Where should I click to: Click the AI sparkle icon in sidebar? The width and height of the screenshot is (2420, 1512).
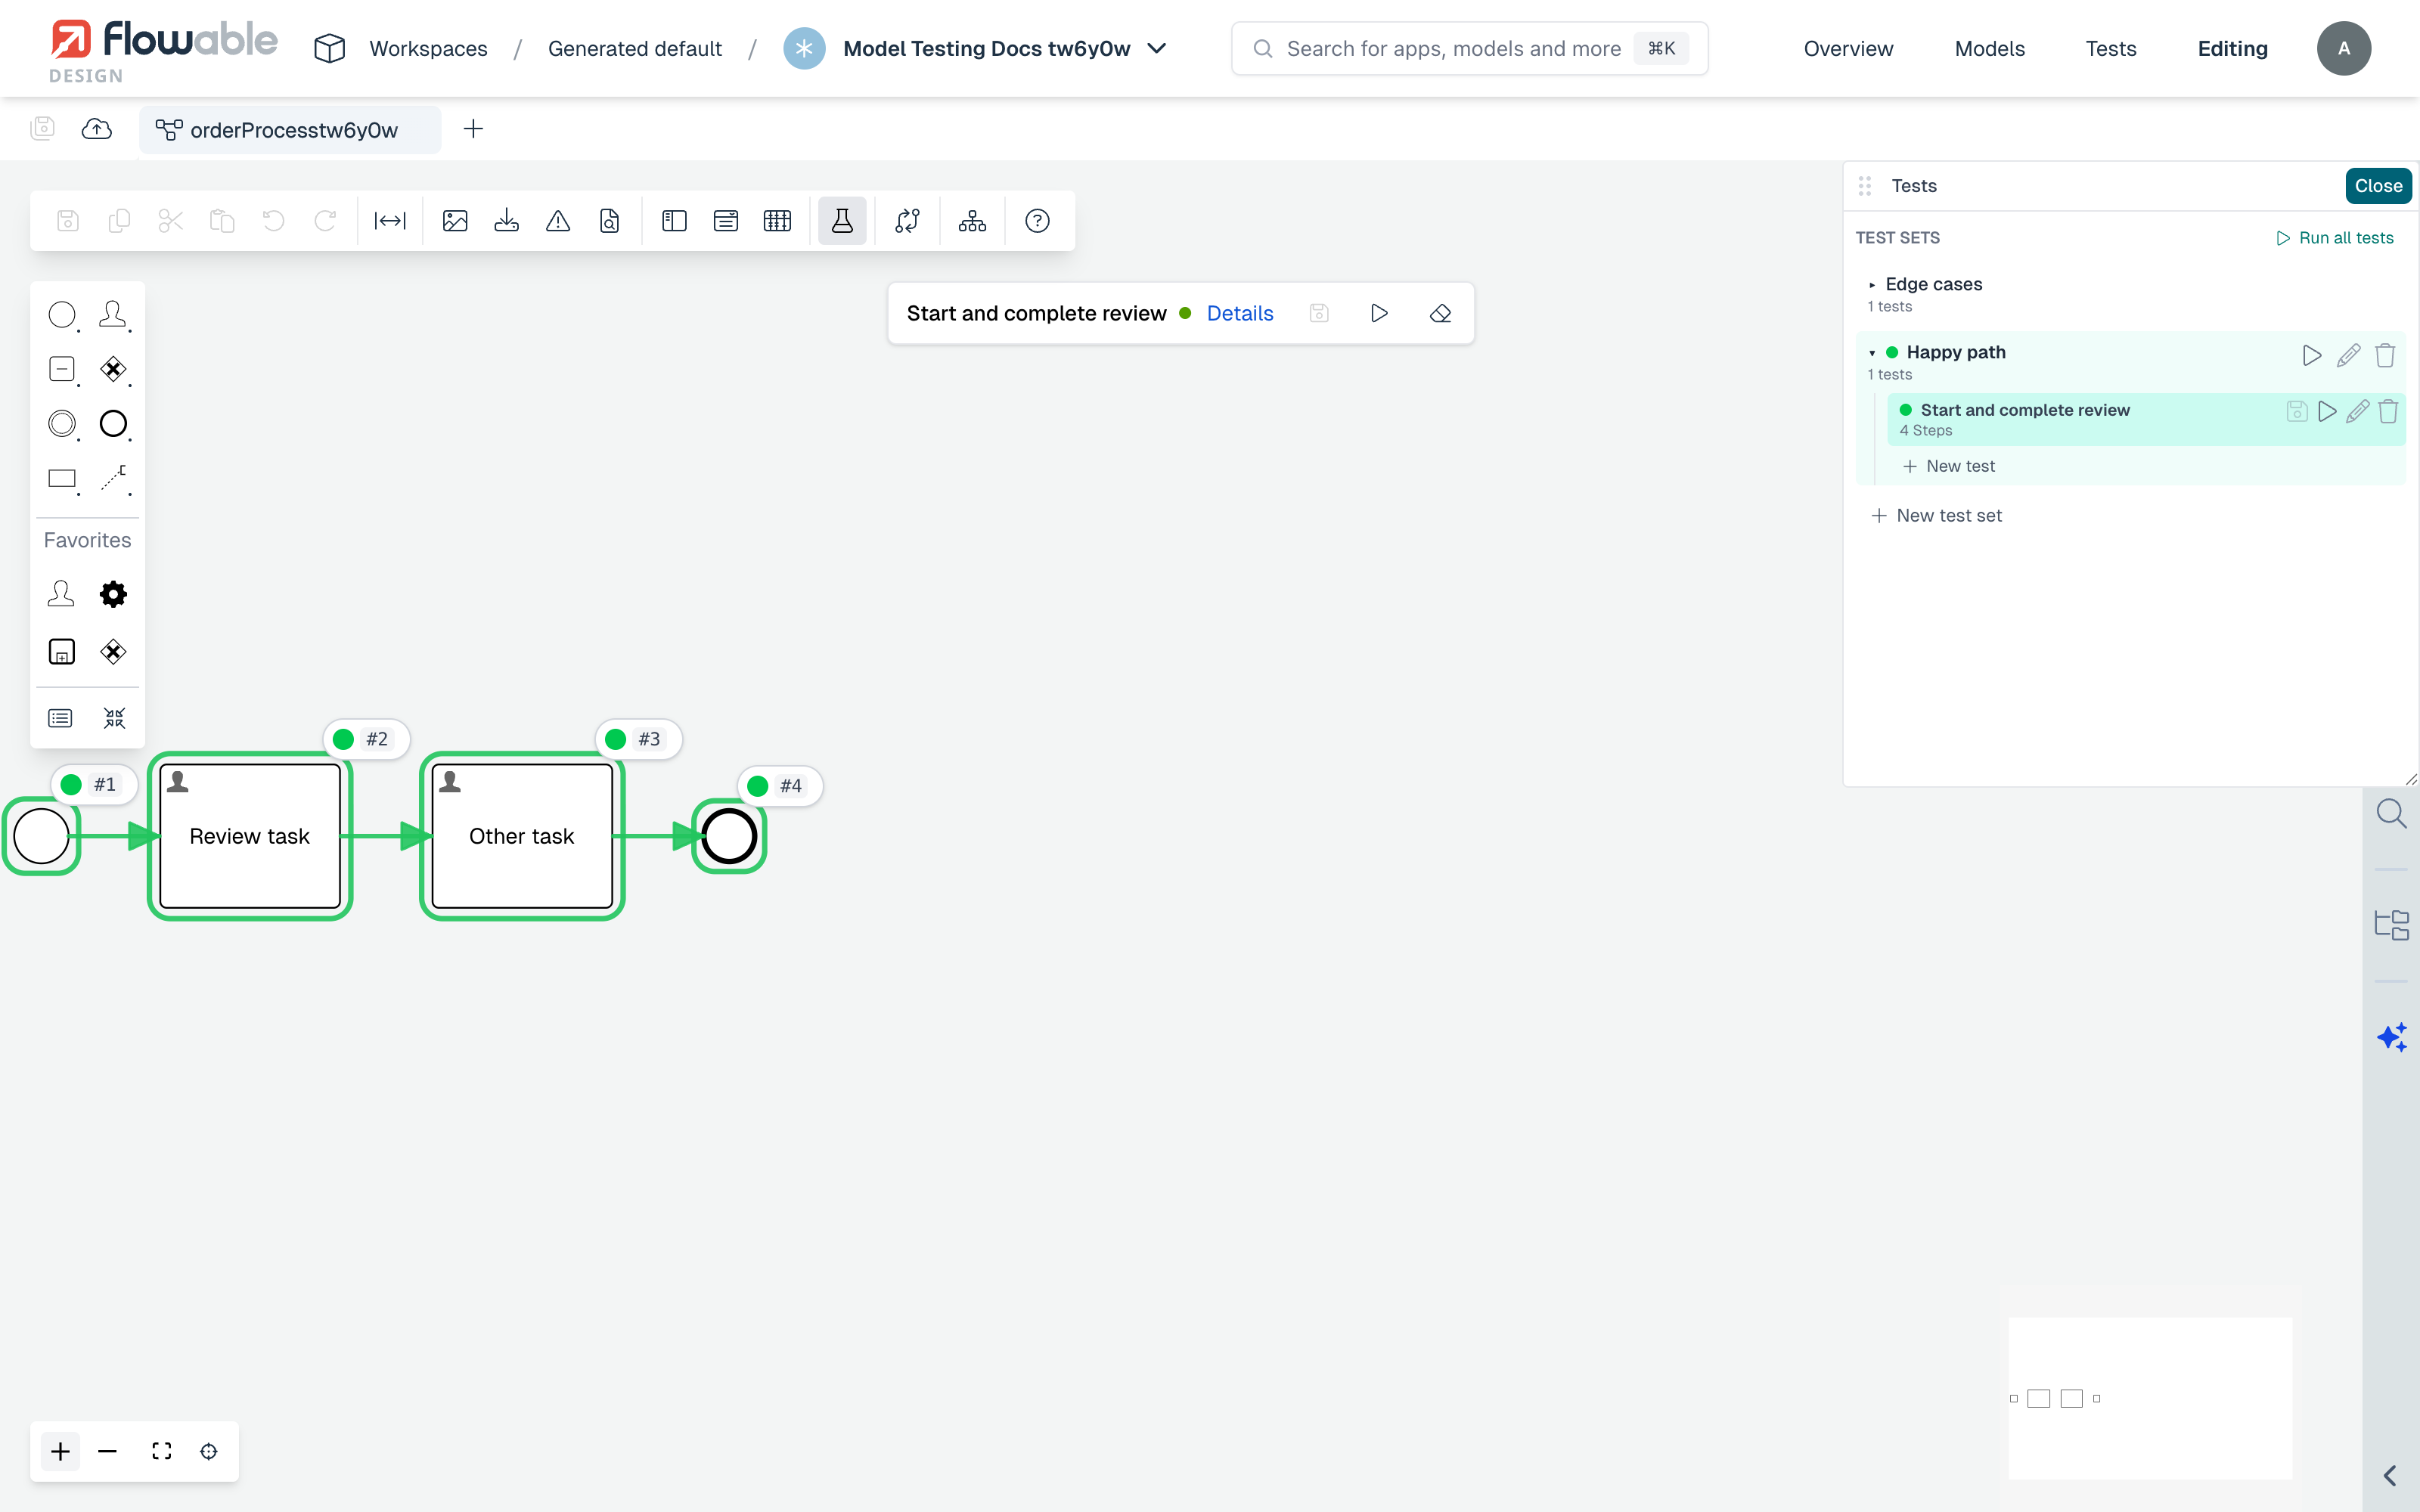[2392, 1037]
